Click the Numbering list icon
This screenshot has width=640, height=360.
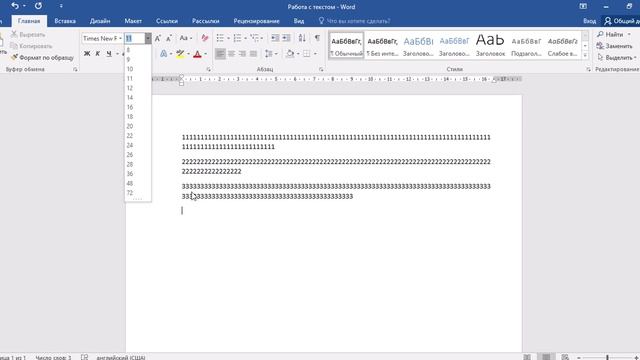pyautogui.click(x=237, y=38)
